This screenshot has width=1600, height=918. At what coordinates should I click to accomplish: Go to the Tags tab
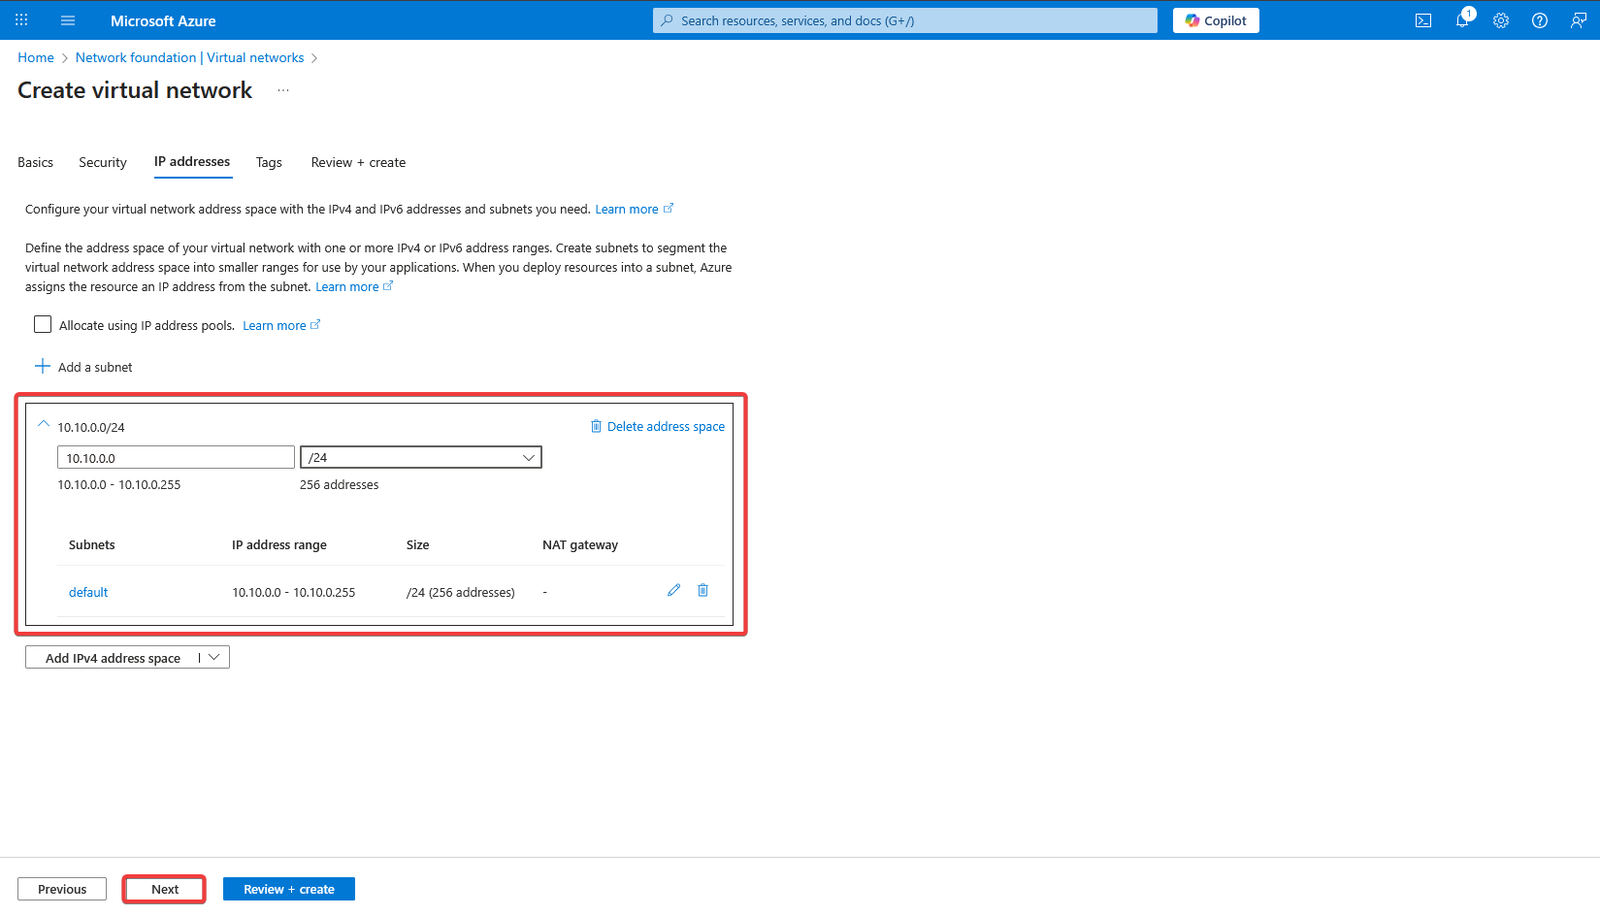click(269, 162)
